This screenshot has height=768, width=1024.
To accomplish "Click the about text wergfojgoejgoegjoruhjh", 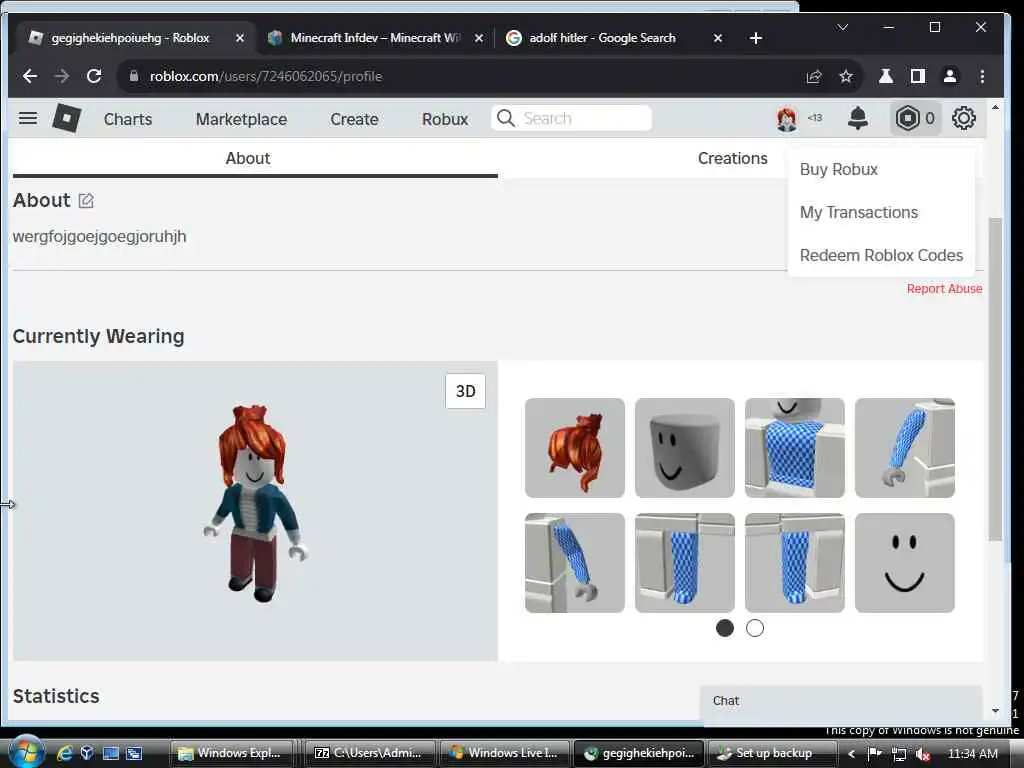I will click(99, 236).
